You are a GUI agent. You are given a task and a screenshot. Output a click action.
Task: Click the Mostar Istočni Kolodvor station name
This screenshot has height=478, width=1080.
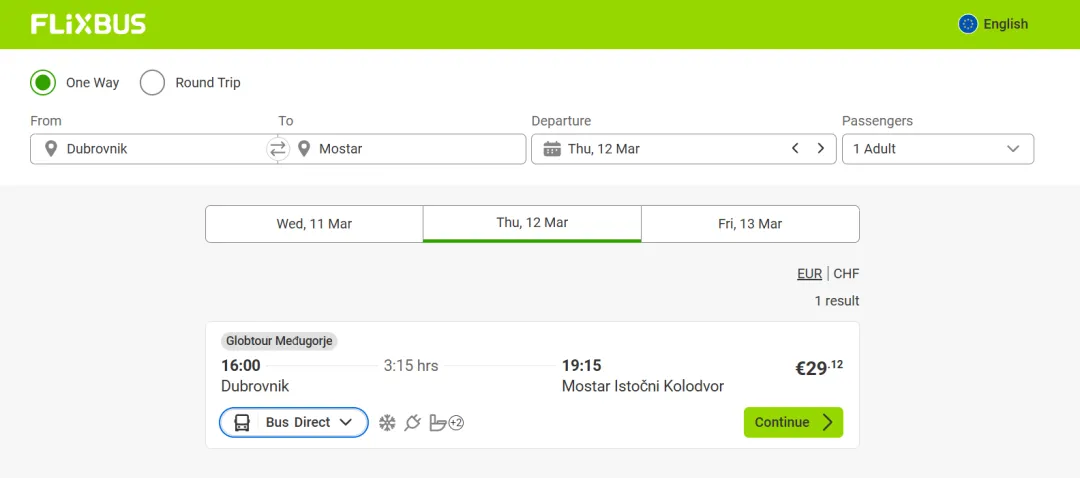tap(643, 386)
